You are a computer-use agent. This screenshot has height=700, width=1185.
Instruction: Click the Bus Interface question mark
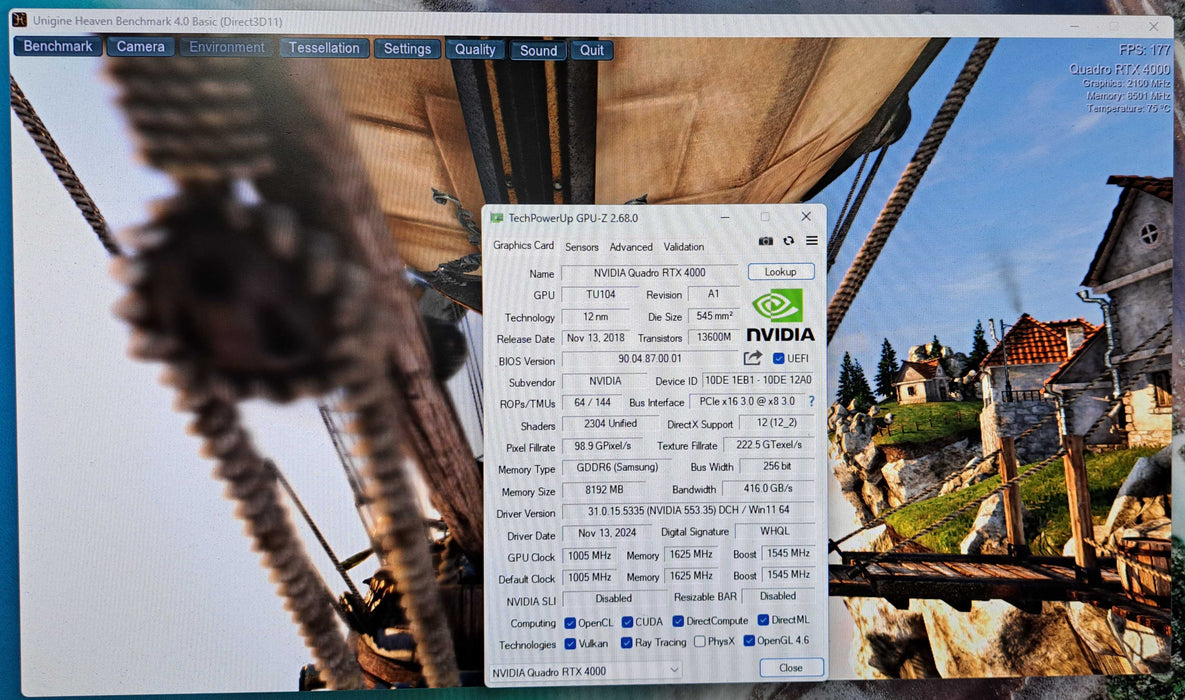click(812, 401)
